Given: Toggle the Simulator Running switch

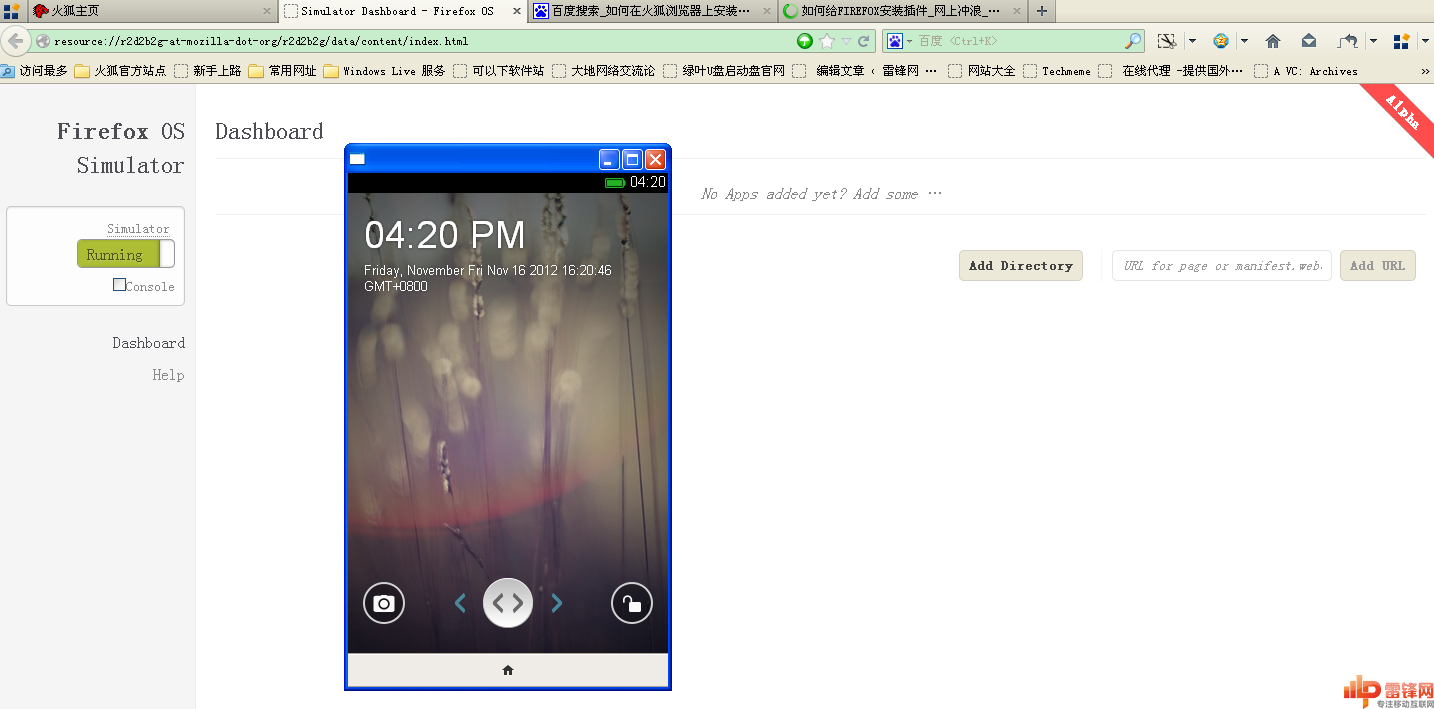Looking at the screenshot, I should [x=126, y=254].
